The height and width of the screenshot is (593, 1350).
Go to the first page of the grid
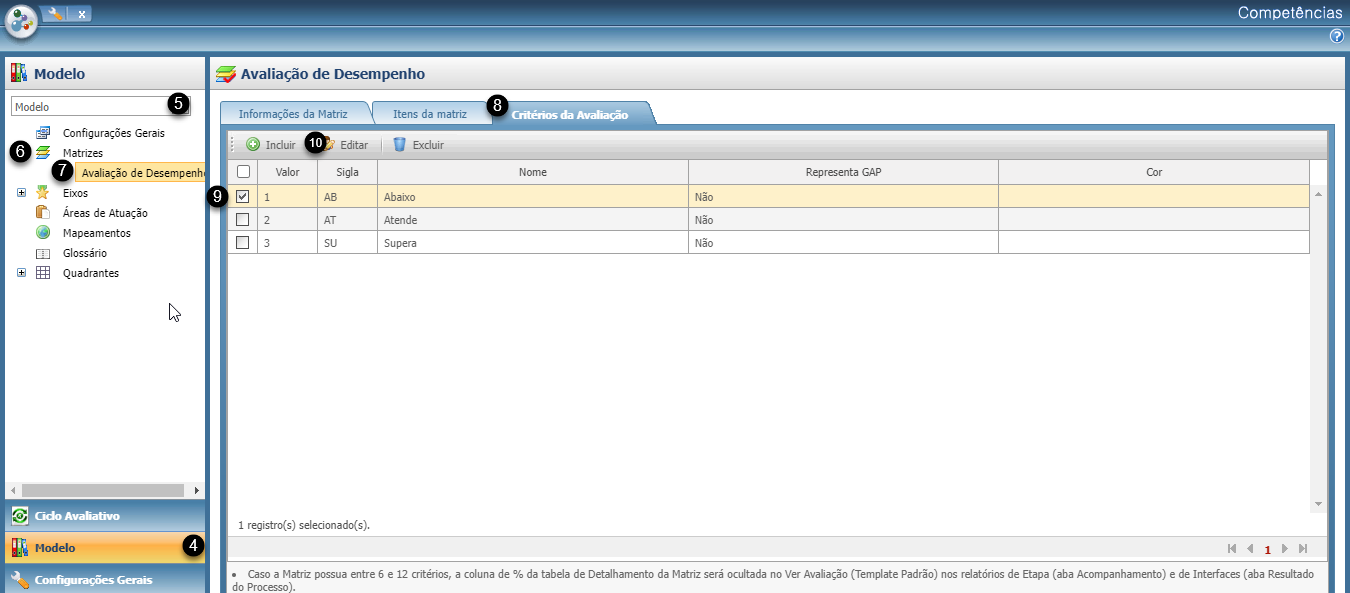[1232, 549]
